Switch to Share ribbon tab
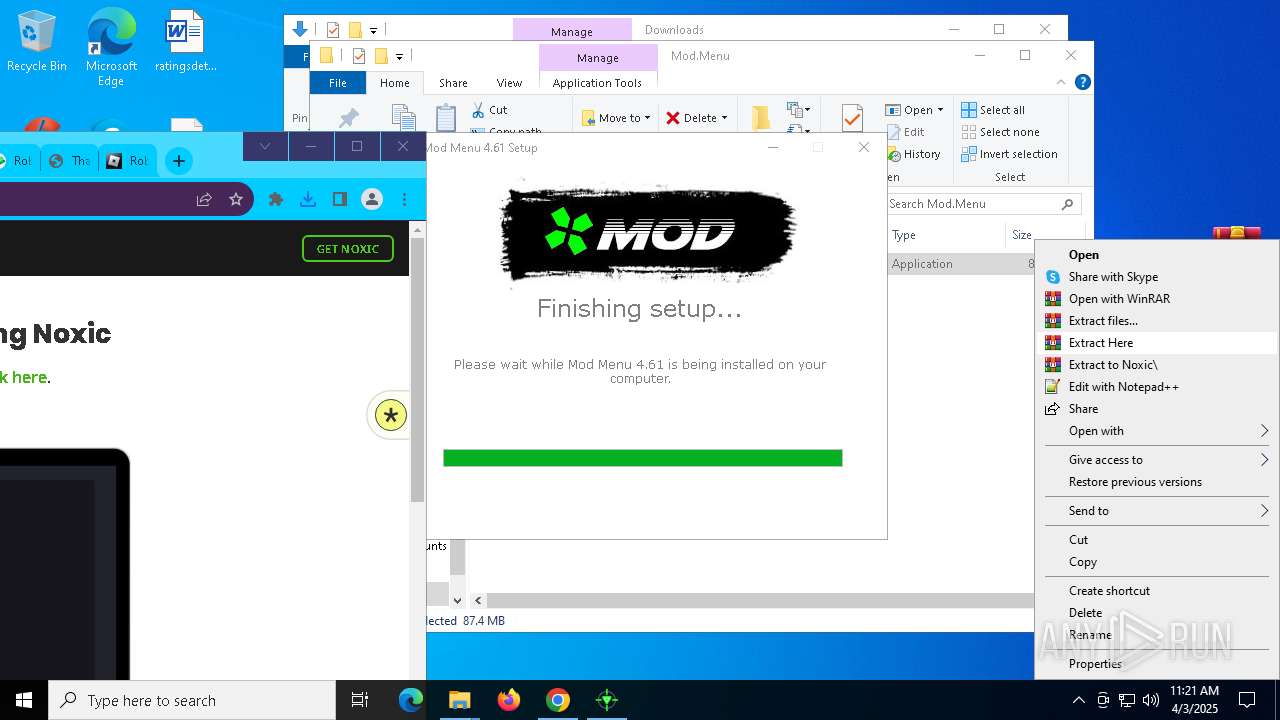1280x720 pixels. (x=453, y=83)
